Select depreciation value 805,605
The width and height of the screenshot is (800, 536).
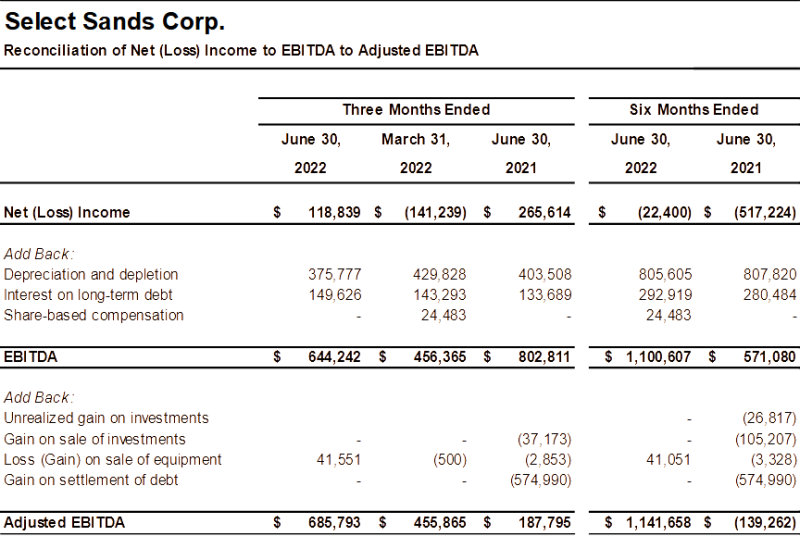click(665, 274)
